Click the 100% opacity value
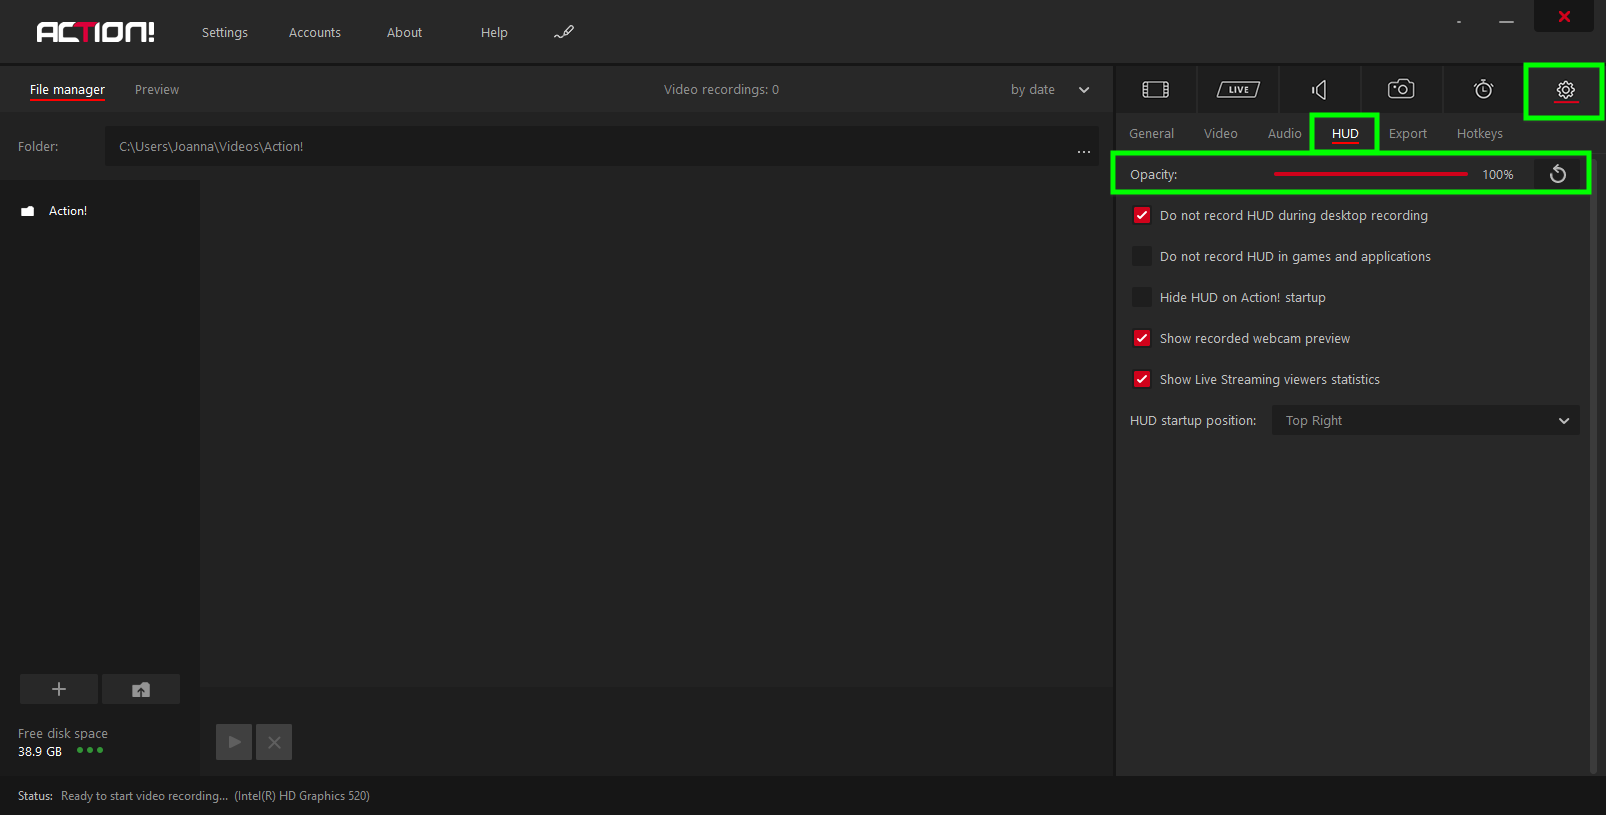 click(1498, 175)
